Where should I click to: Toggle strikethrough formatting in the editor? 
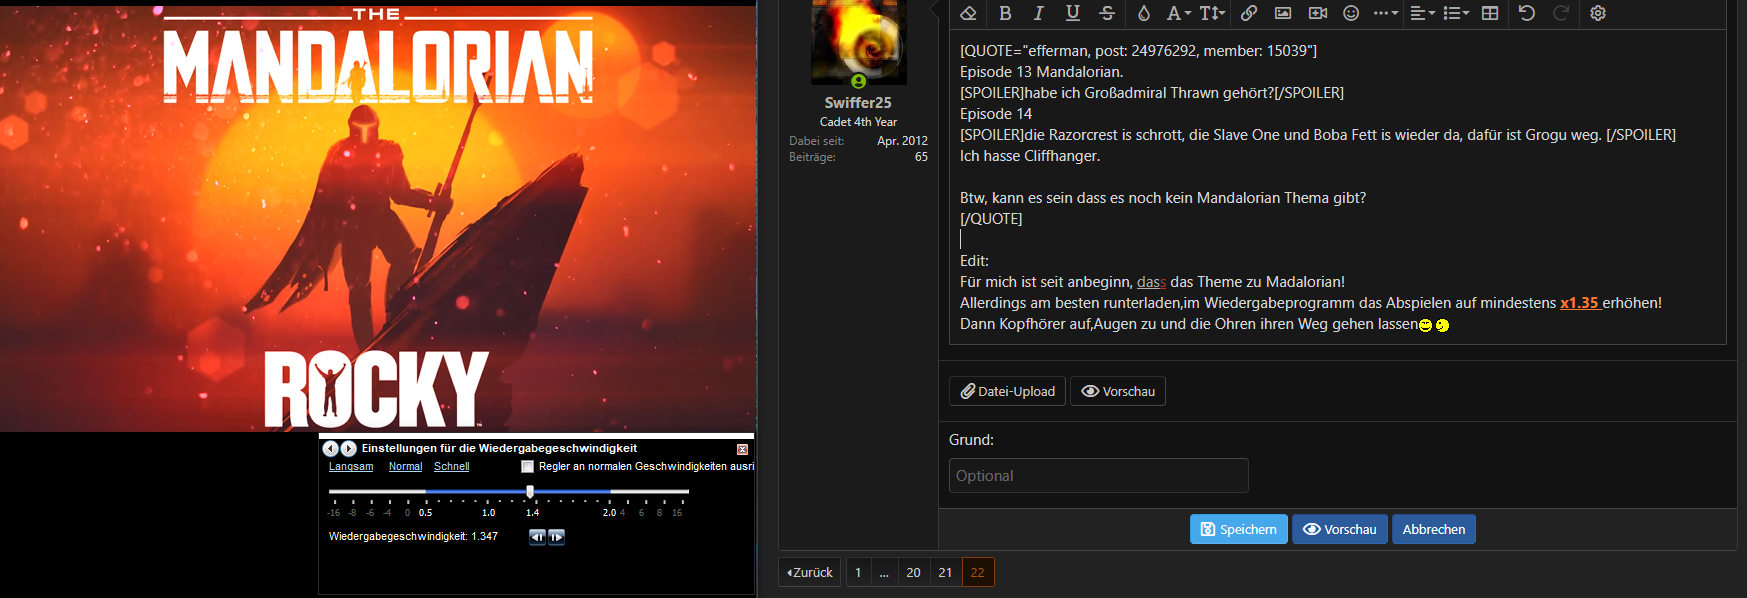click(1107, 13)
